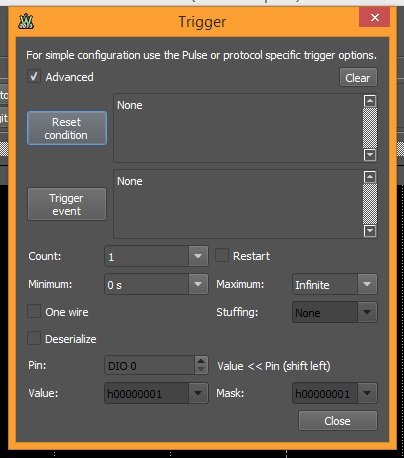The height and width of the screenshot is (458, 404).
Task: Click the Trigger event button
Action: point(67,204)
